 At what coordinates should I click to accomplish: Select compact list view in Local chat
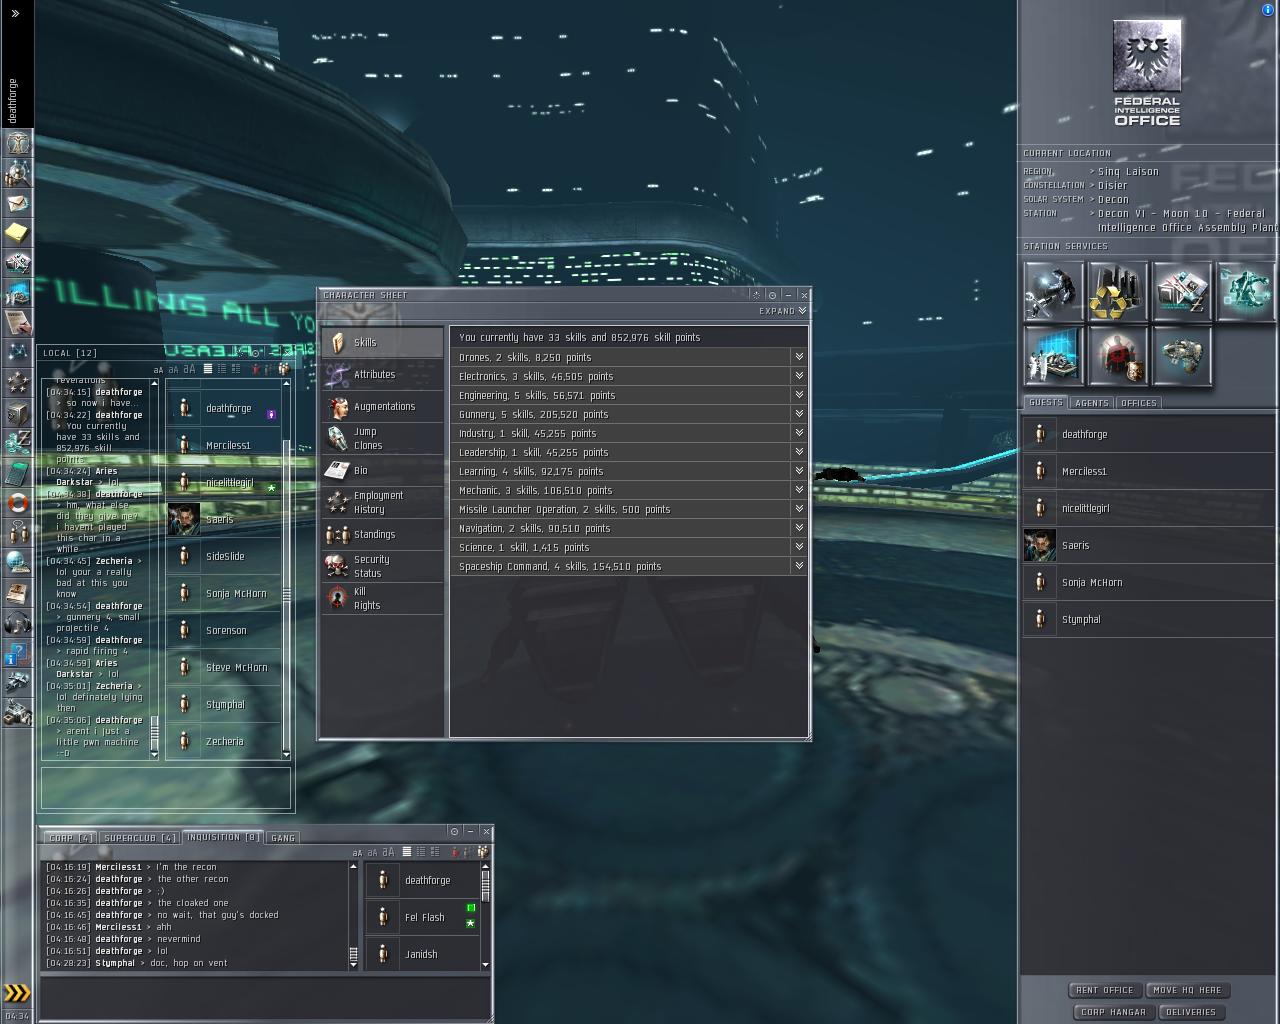208,369
